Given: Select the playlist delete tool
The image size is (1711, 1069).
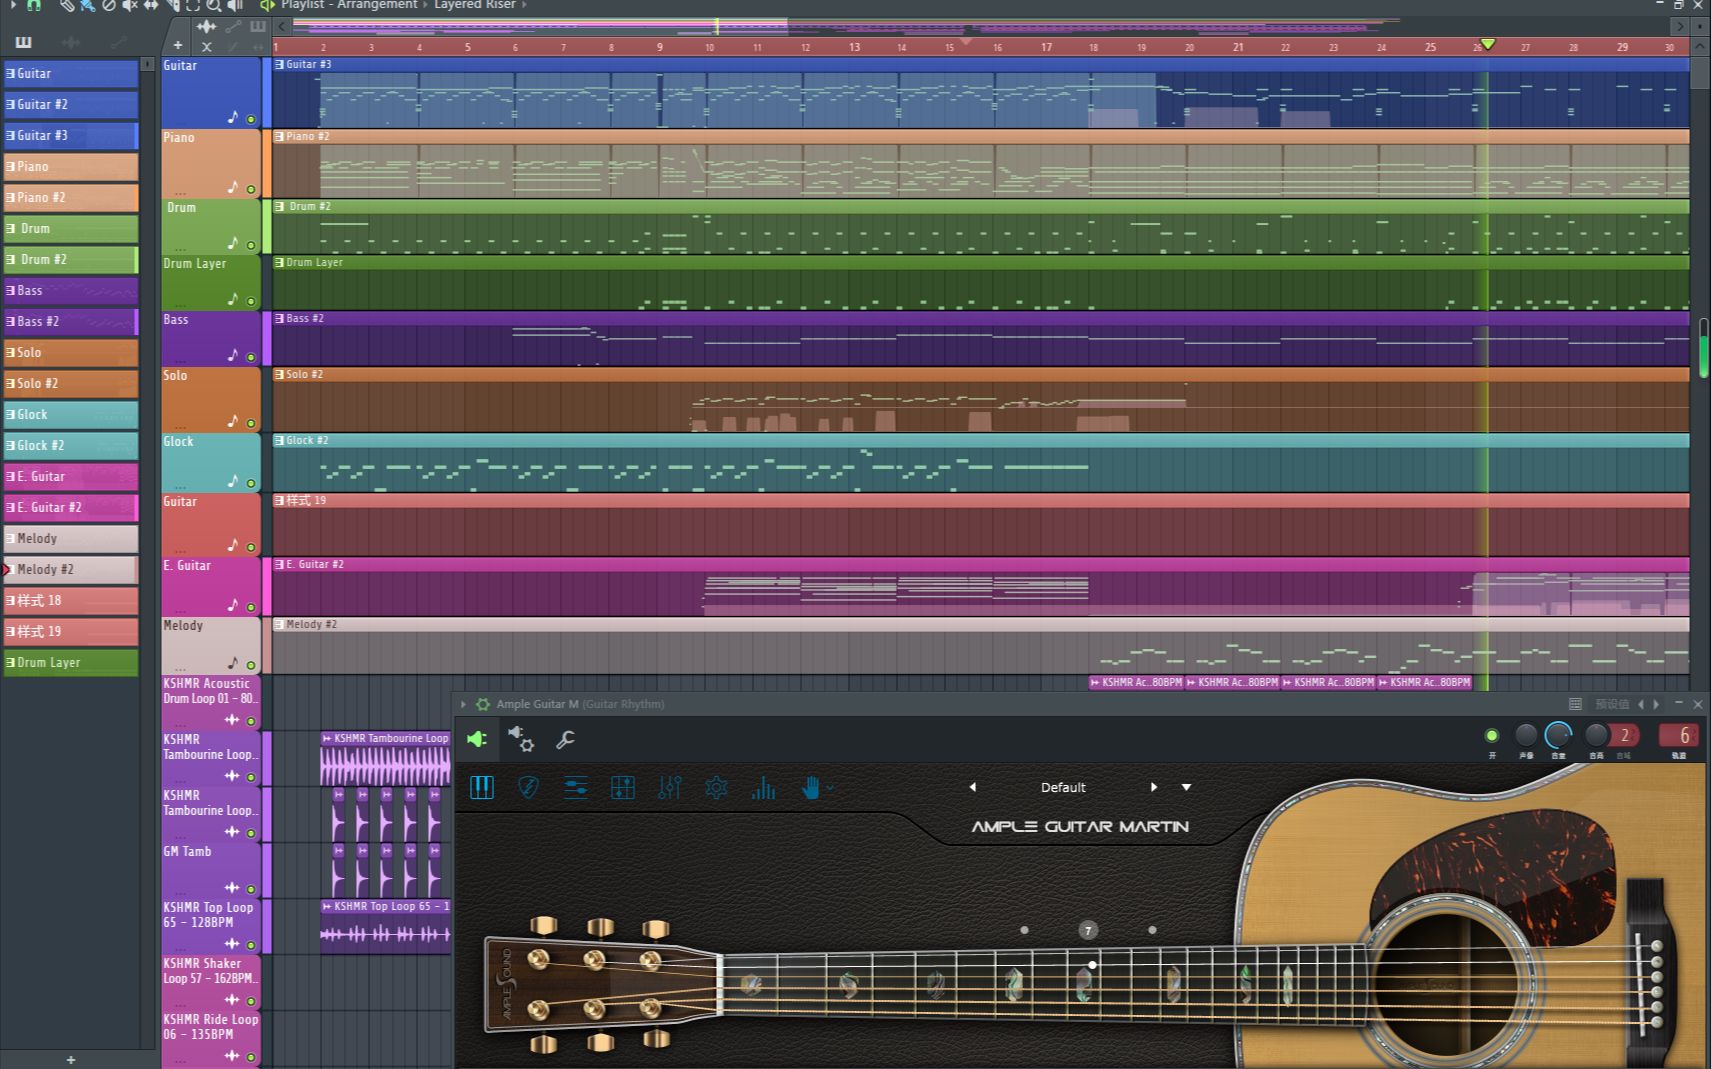Looking at the screenshot, I should [x=108, y=5].
